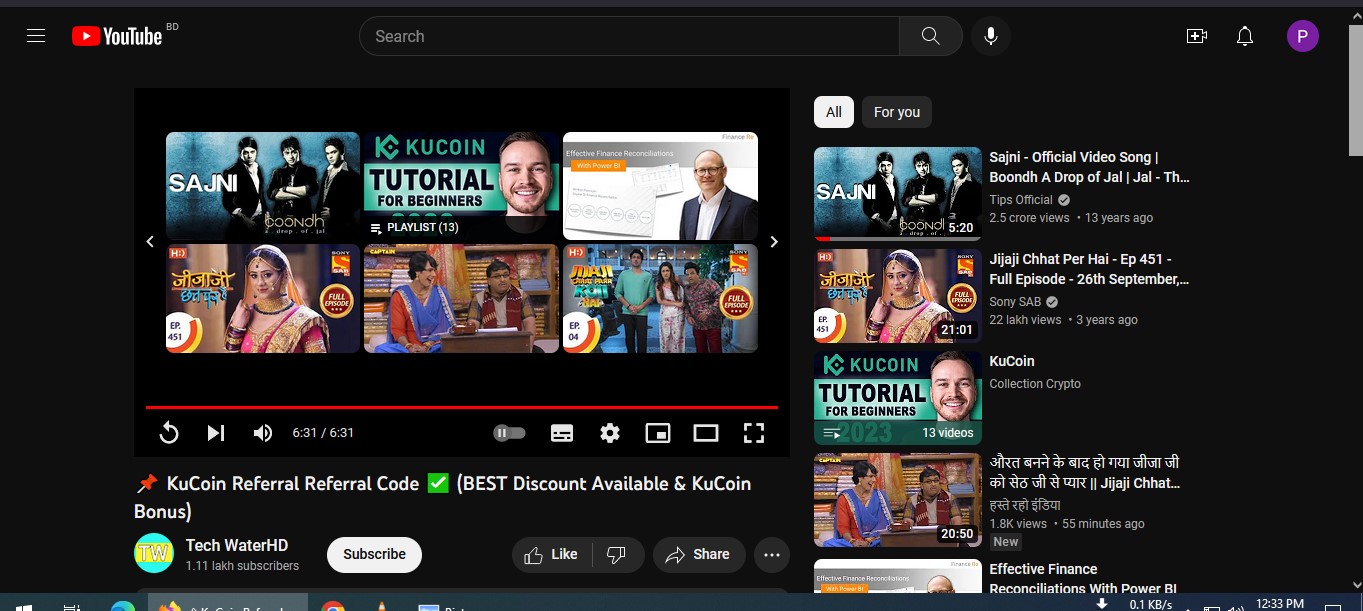The width and height of the screenshot is (1363, 611).
Task: Open the YouTube guide hamburger menu
Action: 36,36
